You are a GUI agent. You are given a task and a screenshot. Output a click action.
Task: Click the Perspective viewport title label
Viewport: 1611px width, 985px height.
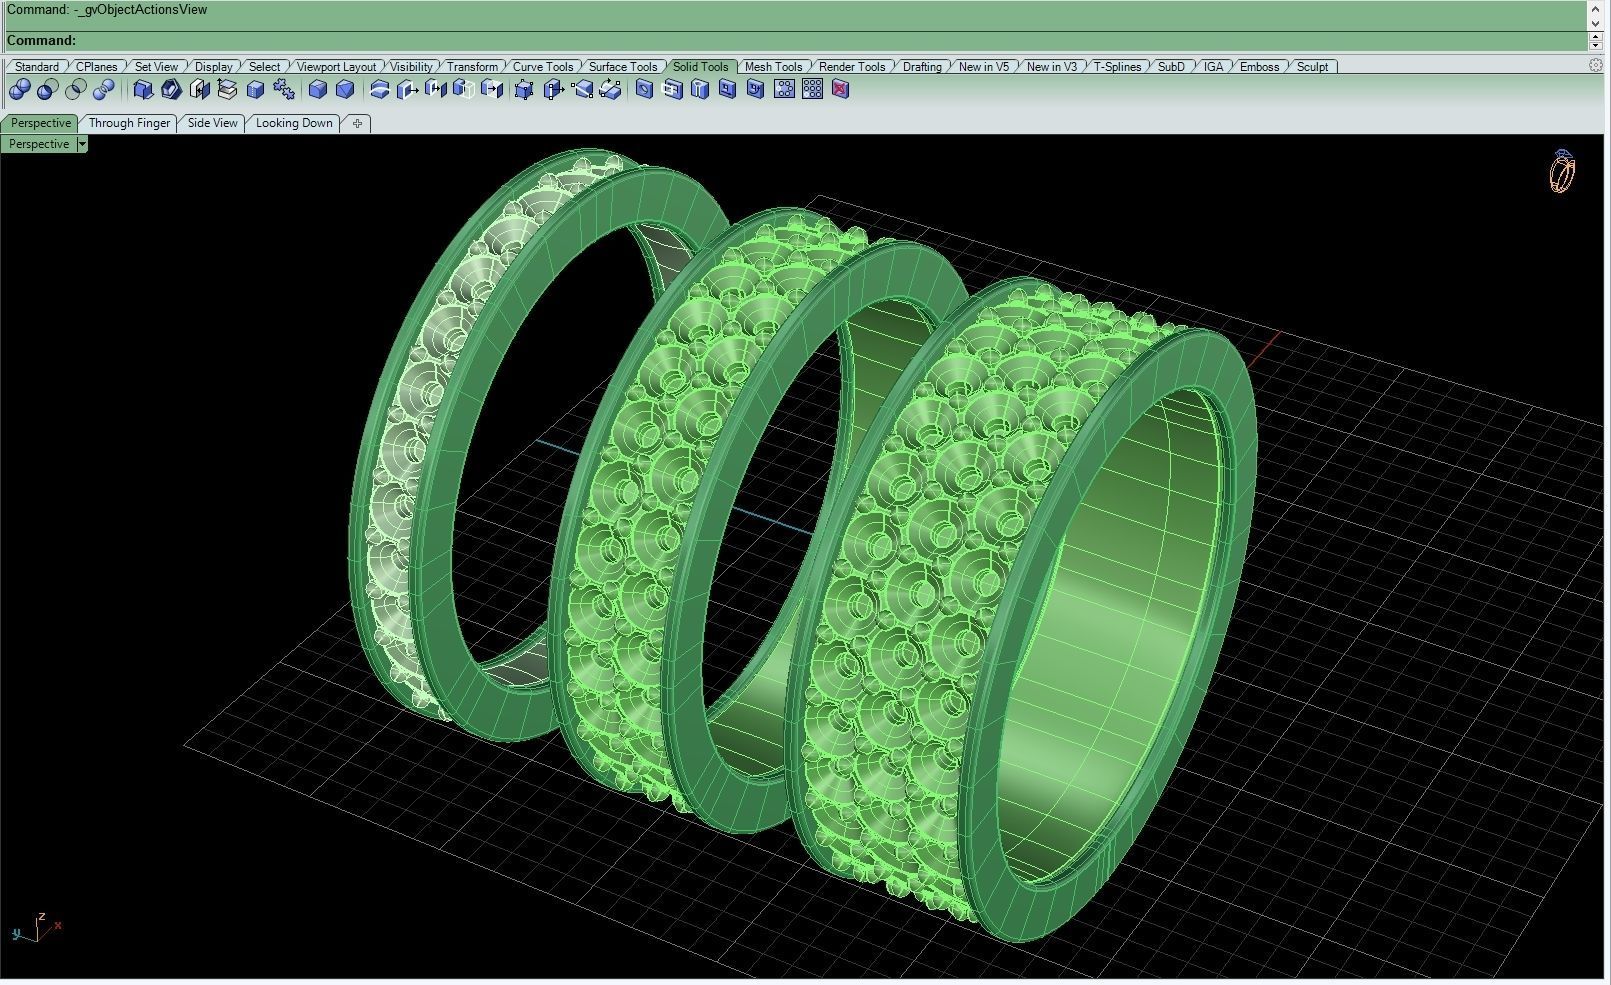click(x=39, y=144)
